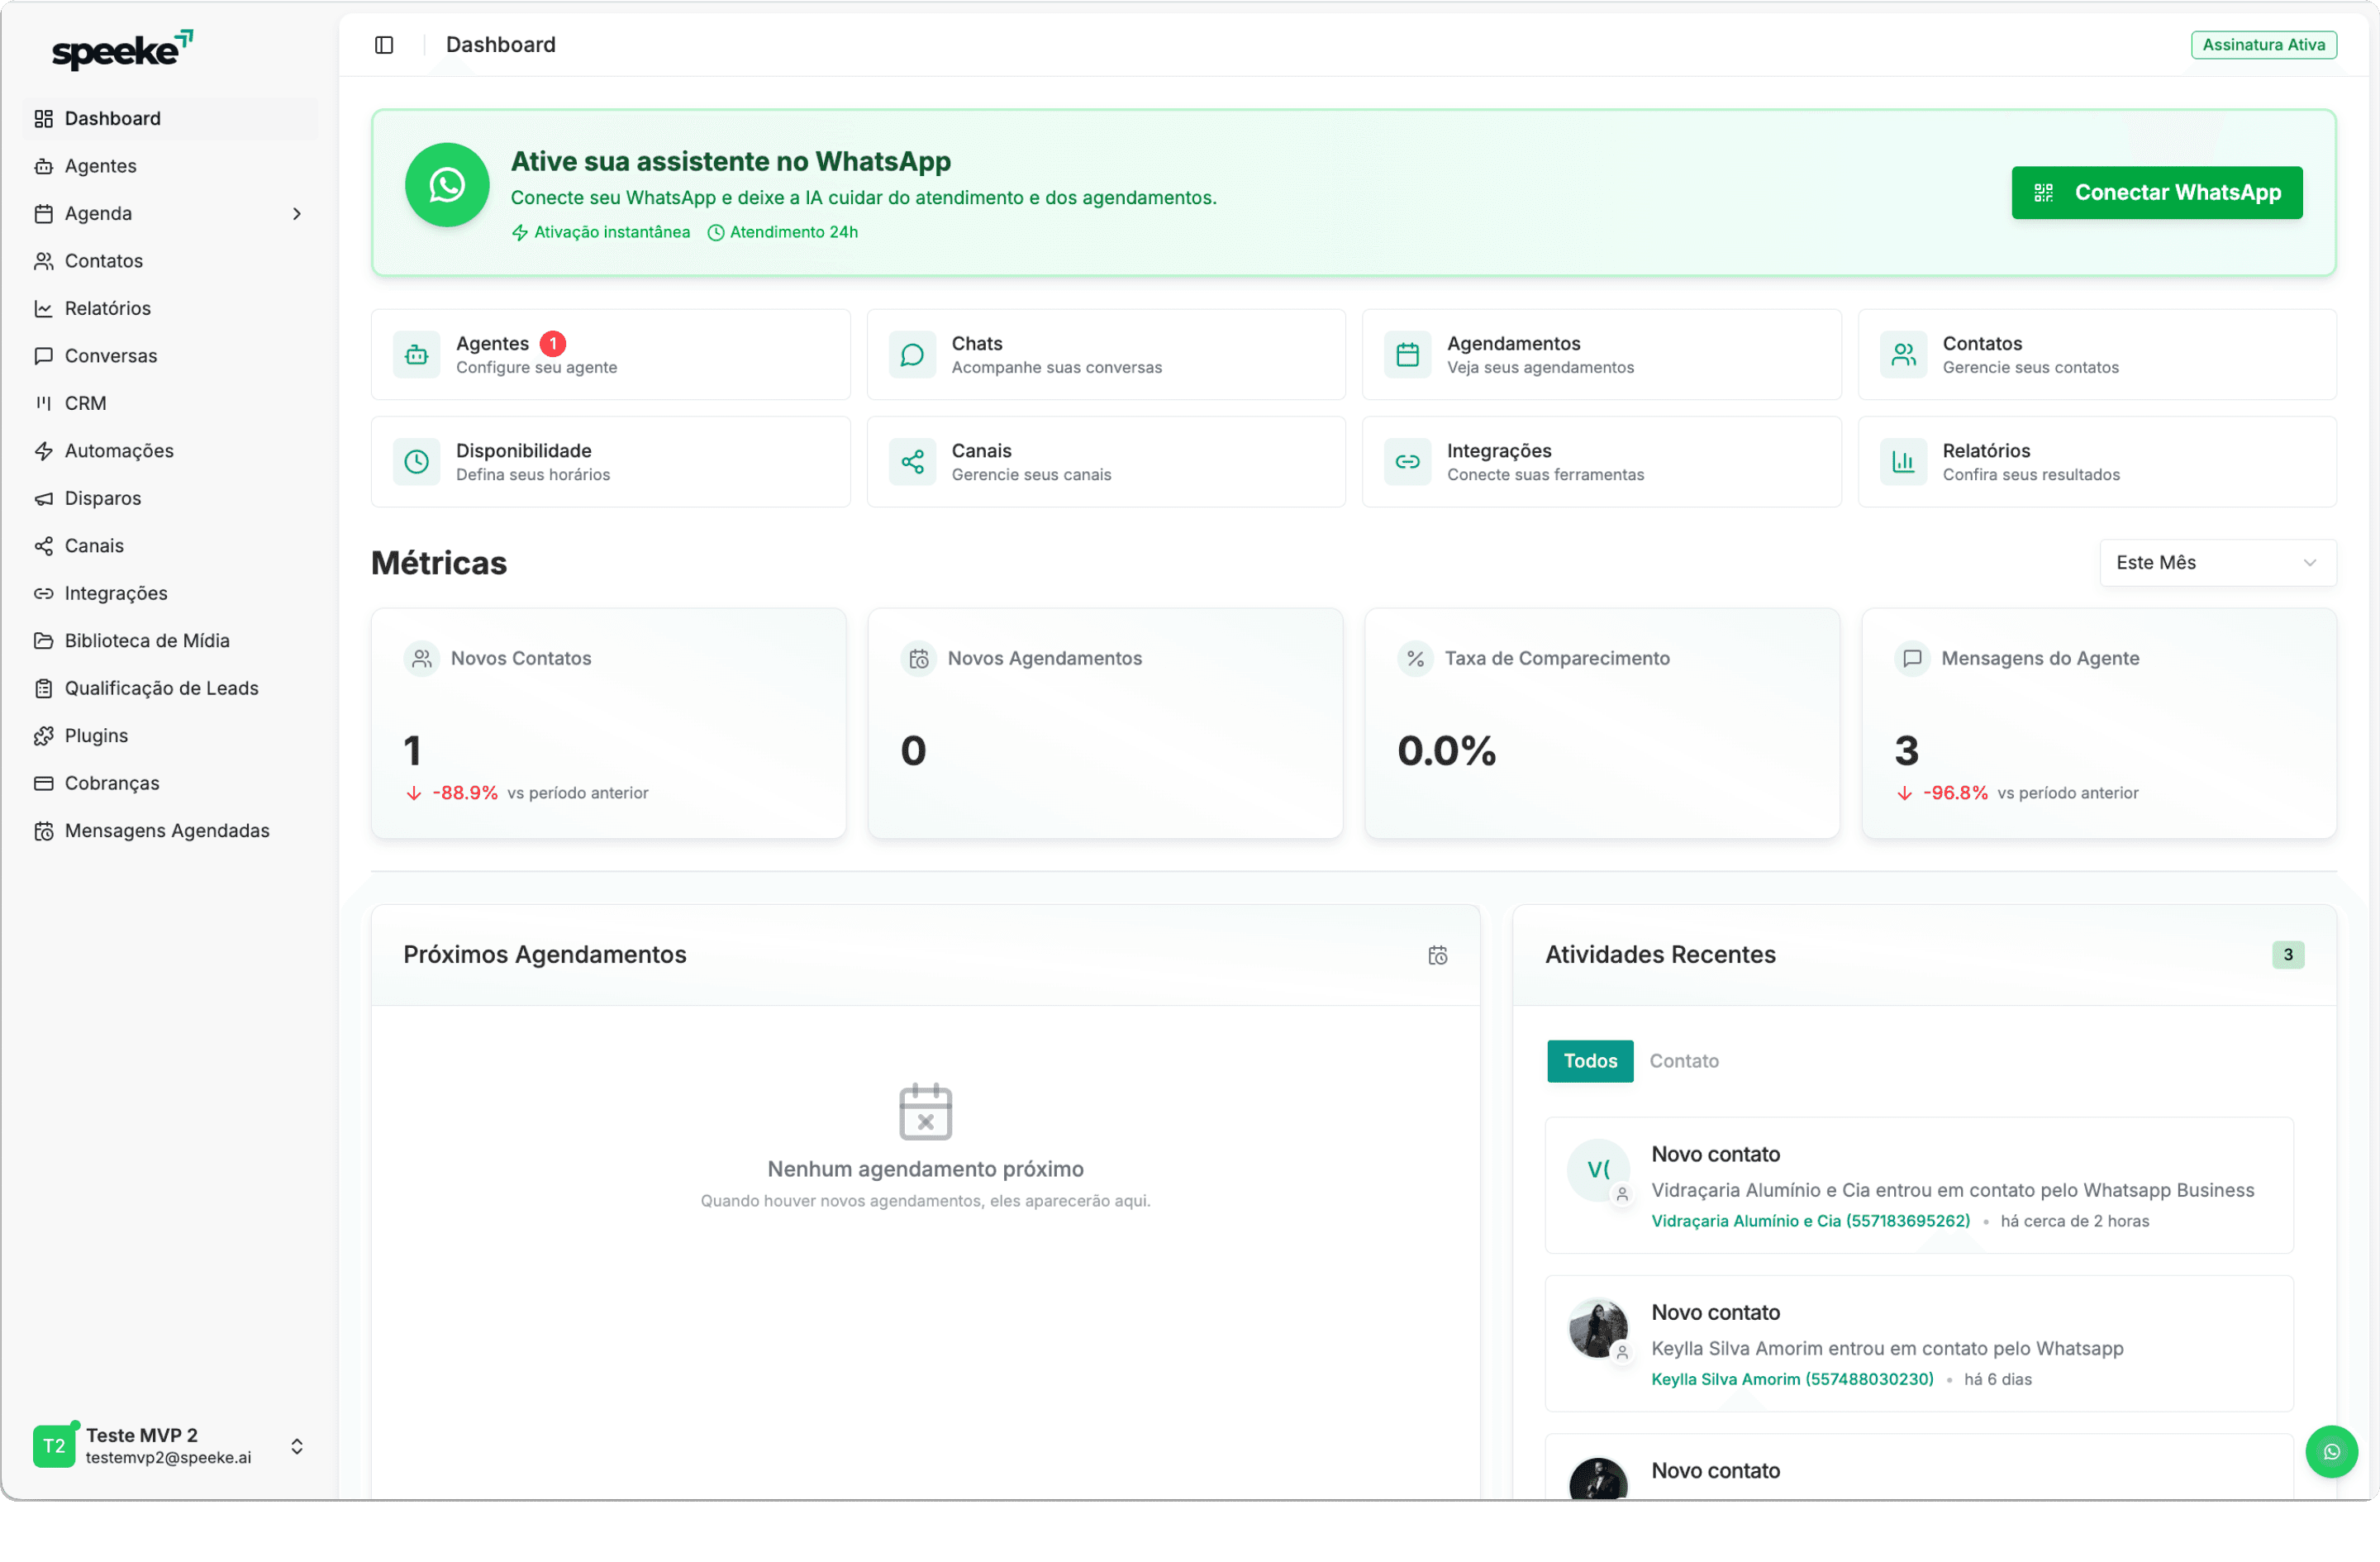Click the Conectar WhatsApp button
Image resolution: width=2380 pixels, height=1562 pixels.
tap(2157, 193)
